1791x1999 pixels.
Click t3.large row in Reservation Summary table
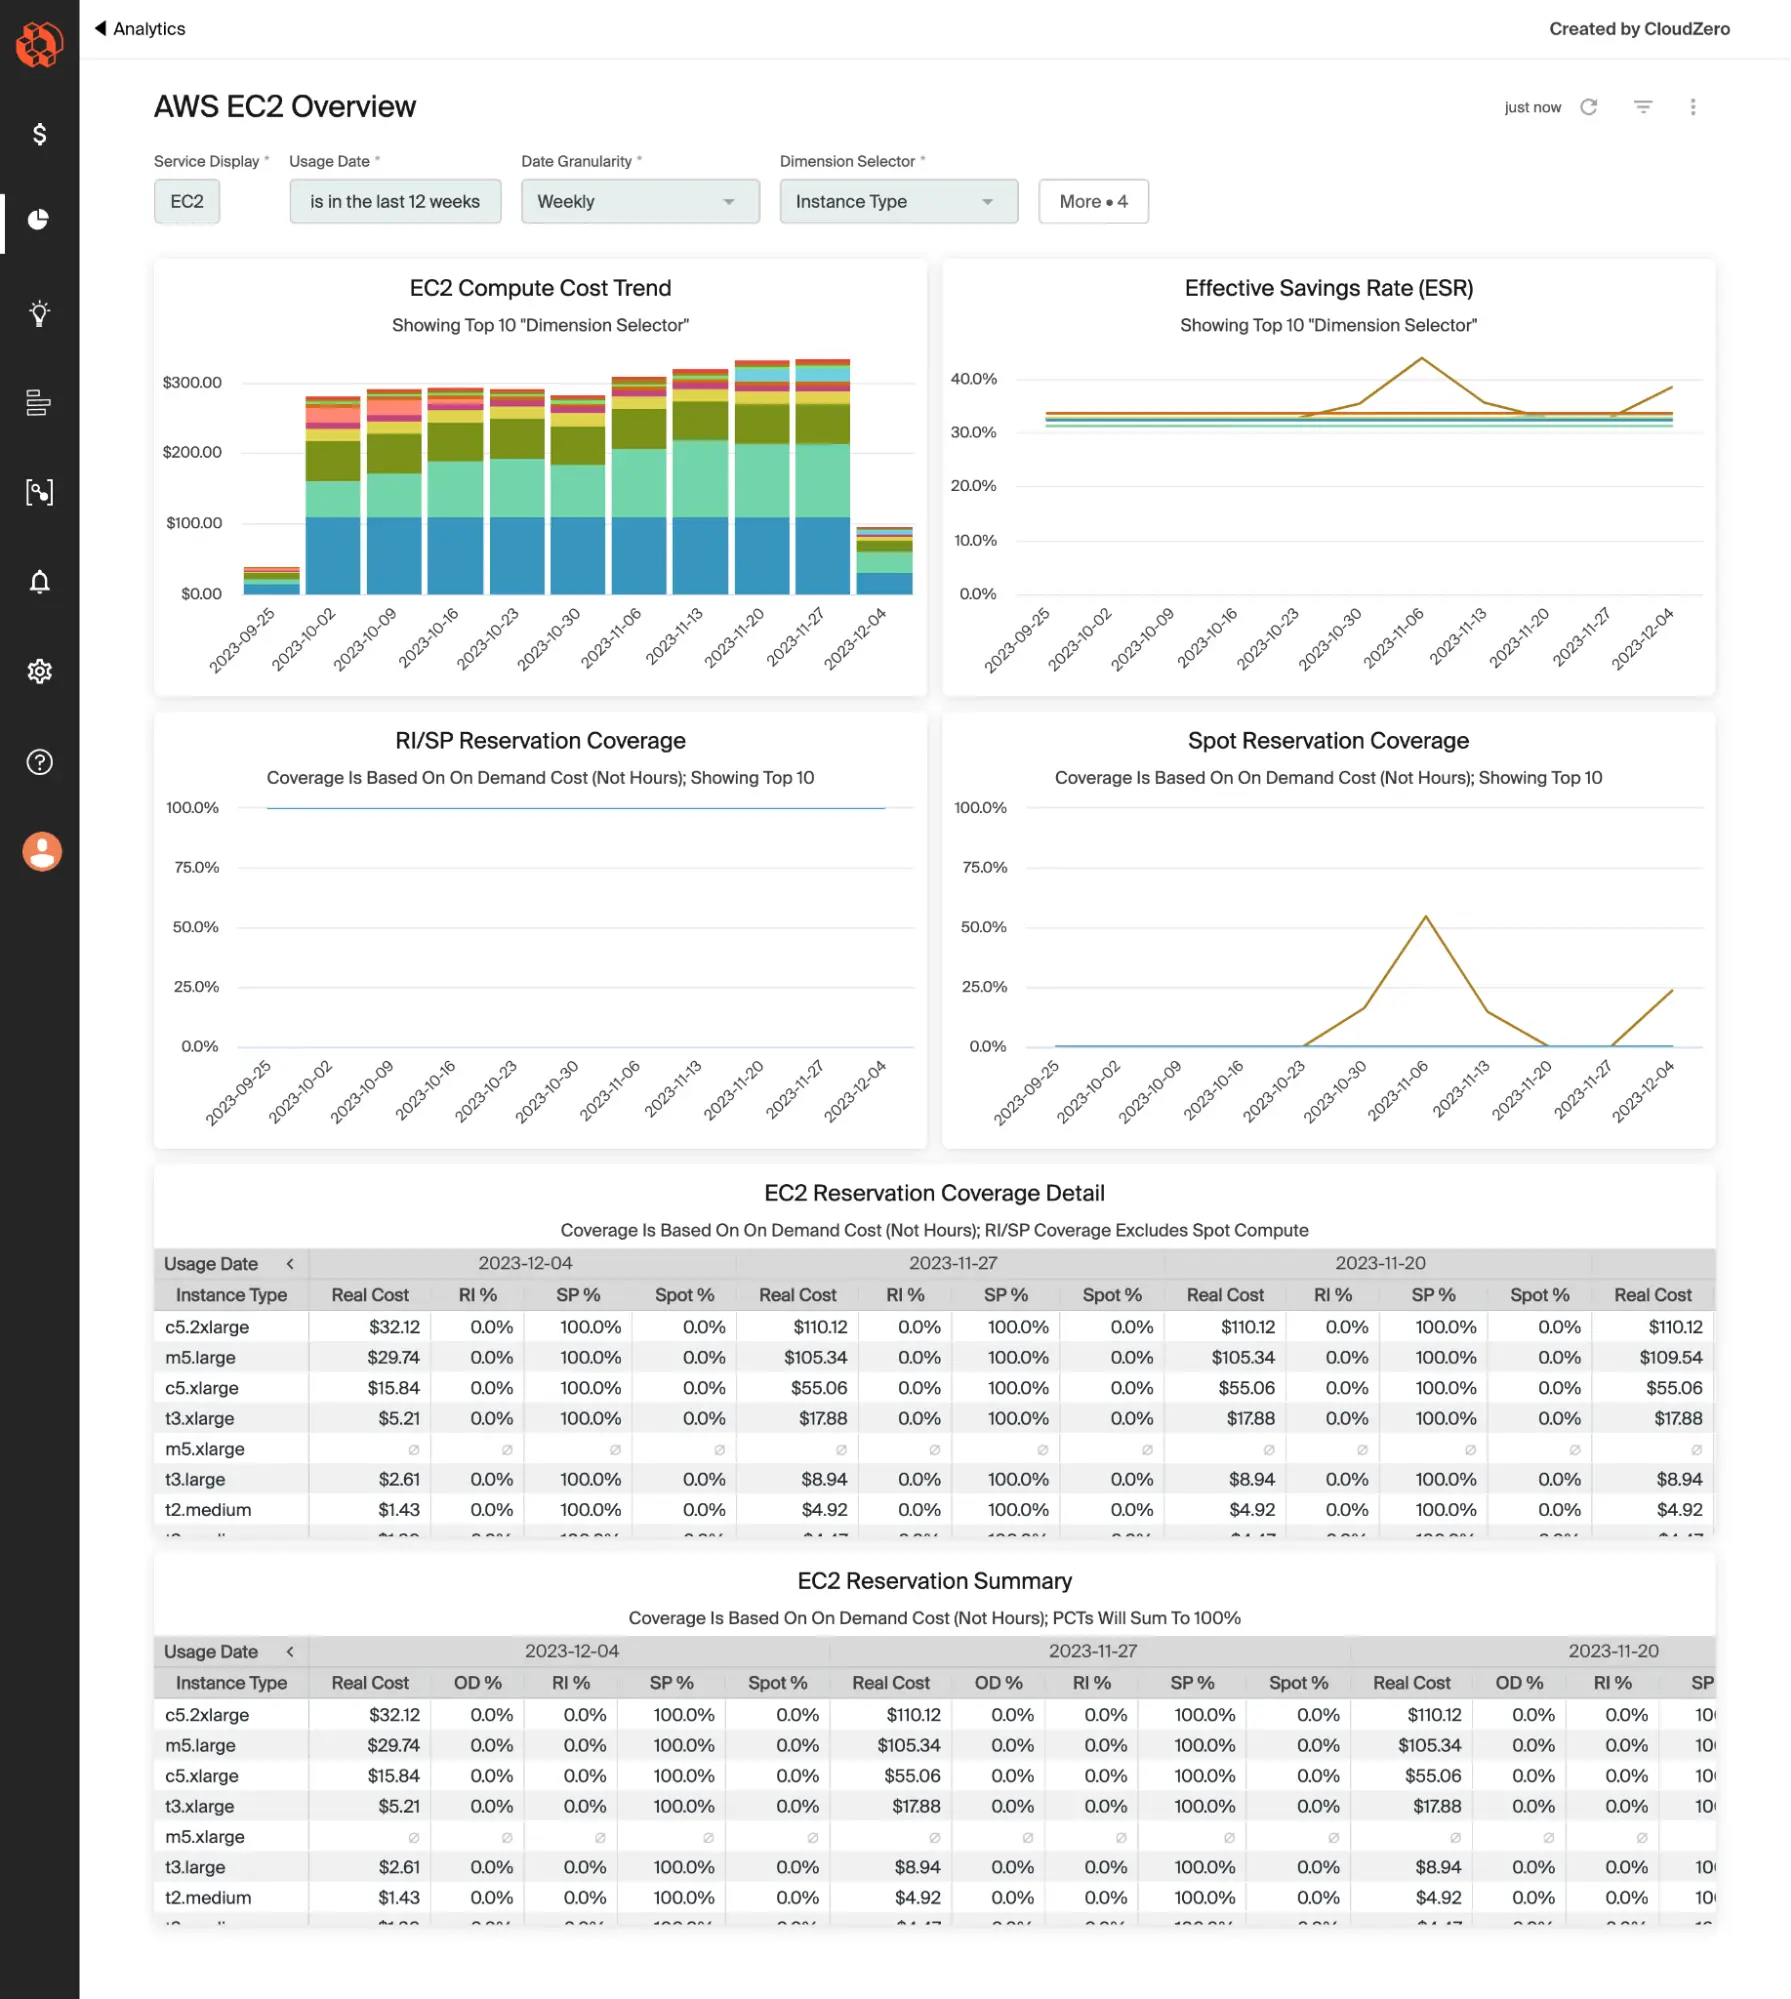click(x=934, y=1867)
